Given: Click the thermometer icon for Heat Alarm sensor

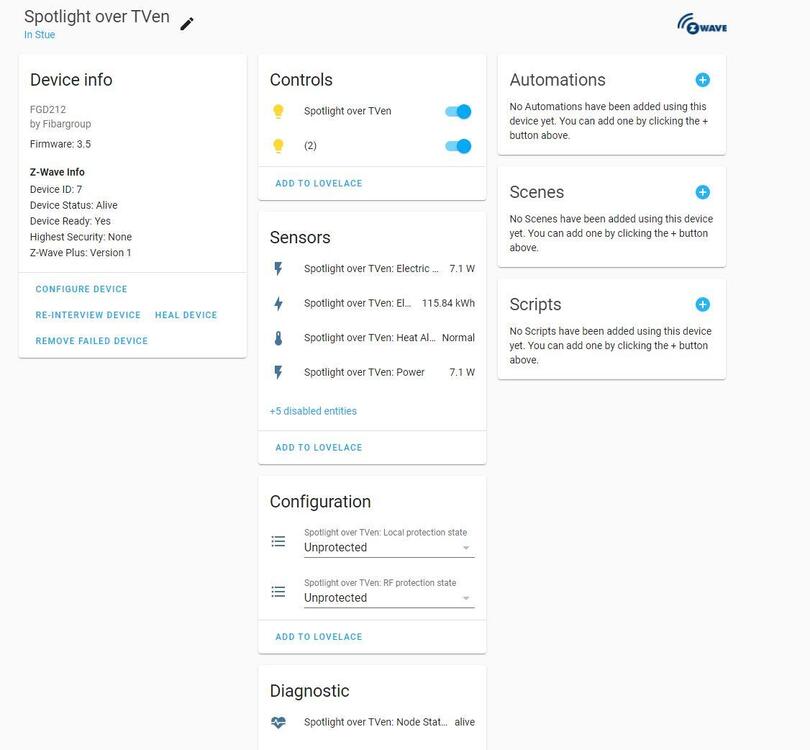Looking at the screenshot, I should (278, 338).
